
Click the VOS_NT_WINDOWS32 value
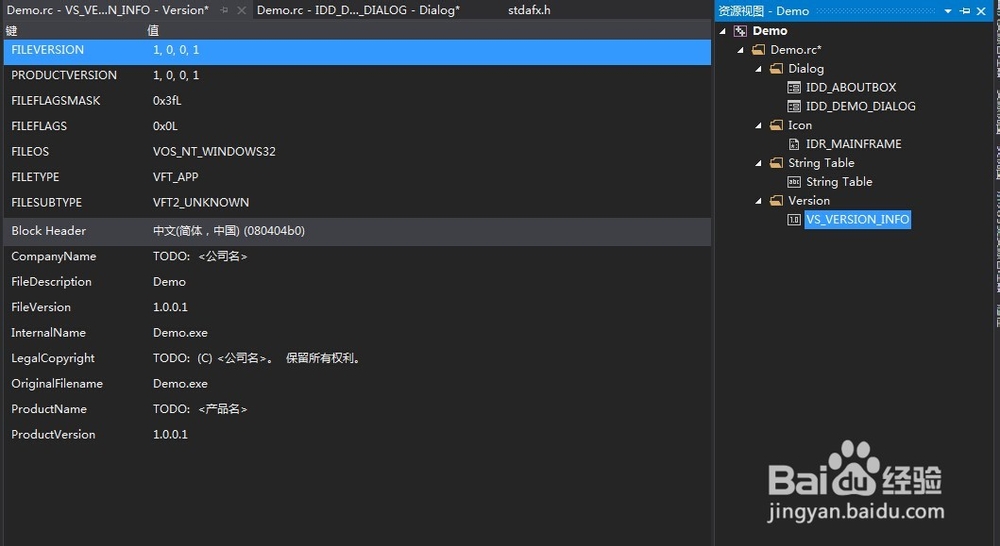(214, 152)
